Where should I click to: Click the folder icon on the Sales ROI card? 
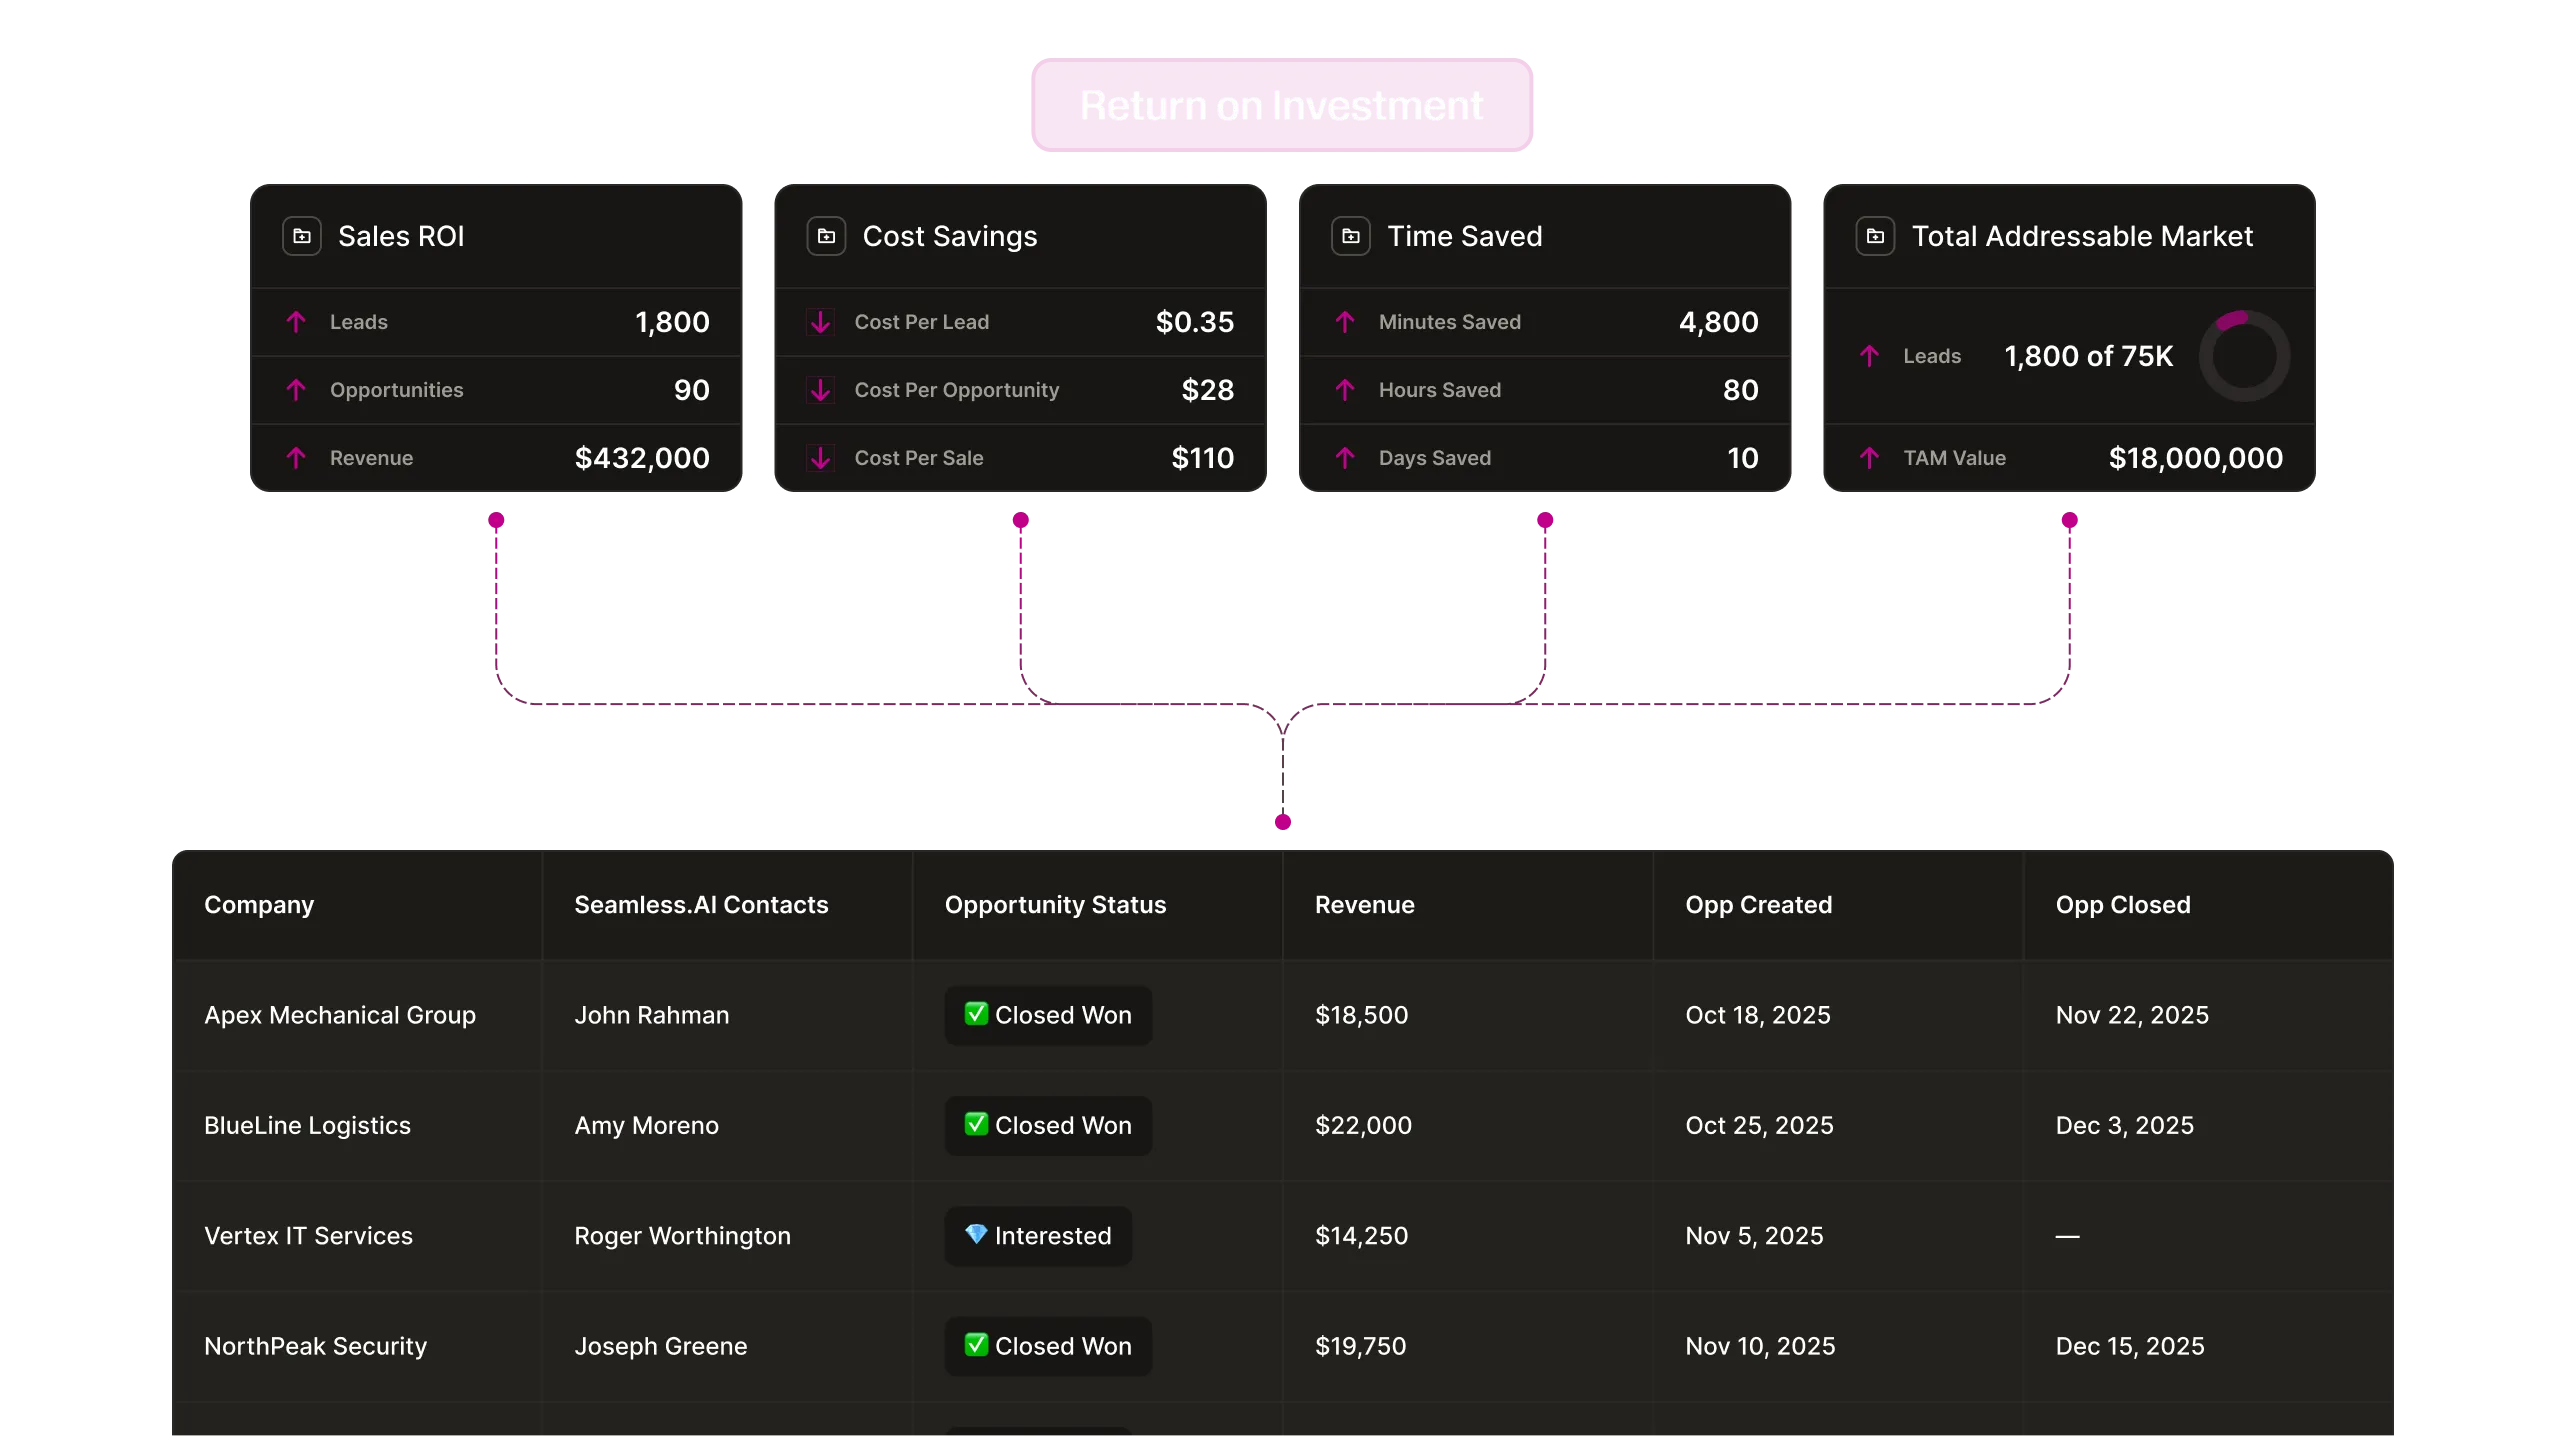(302, 236)
